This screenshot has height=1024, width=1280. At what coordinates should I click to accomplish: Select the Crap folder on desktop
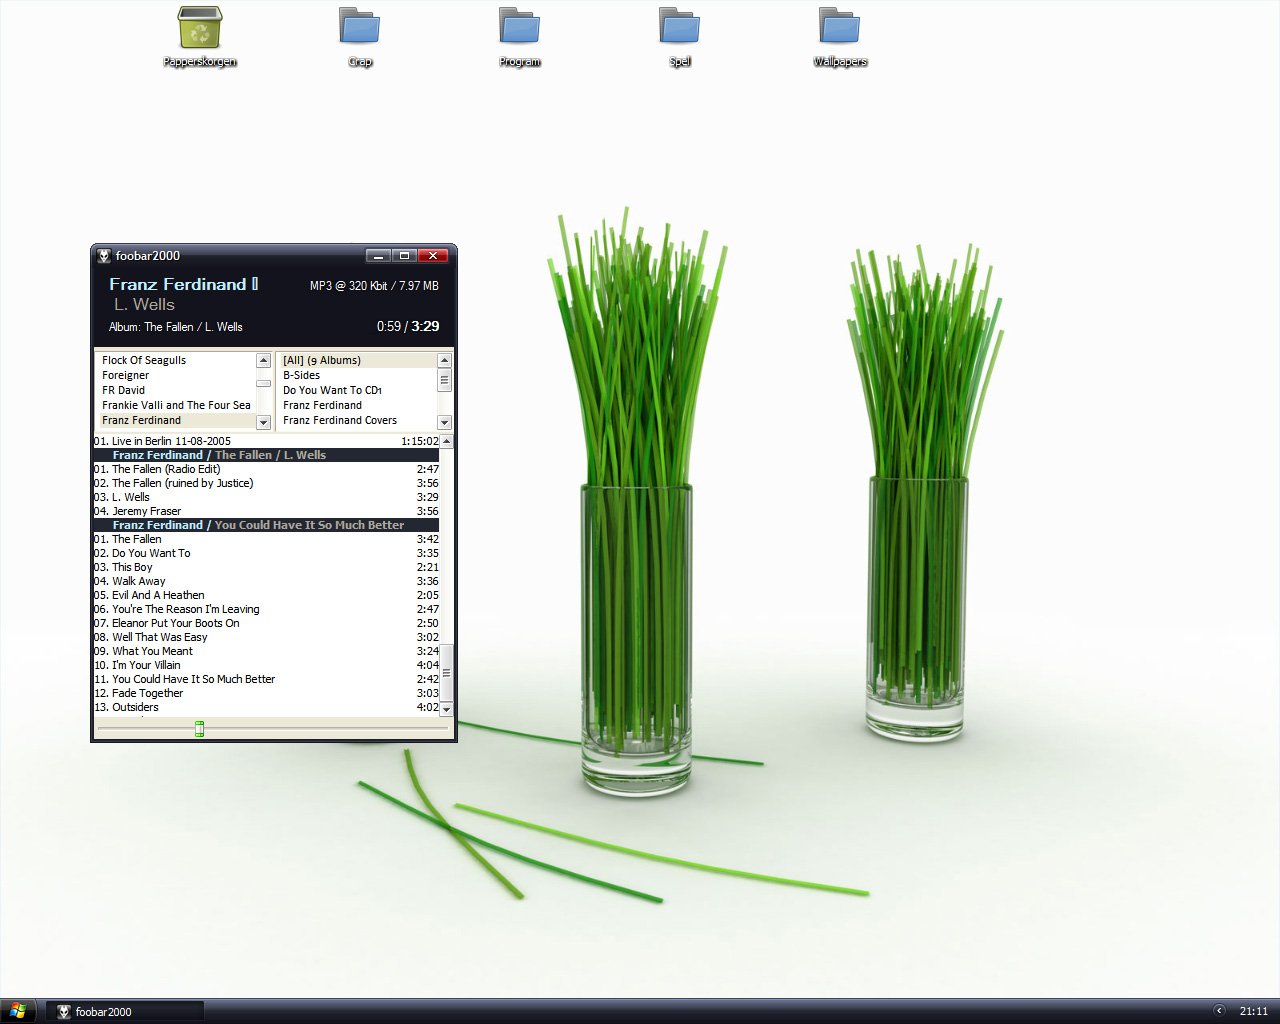(360, 28)
